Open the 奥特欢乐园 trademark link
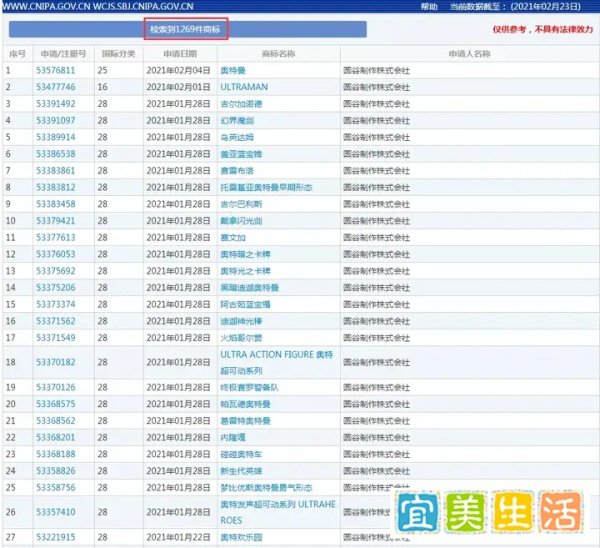 tap(241, 537)
